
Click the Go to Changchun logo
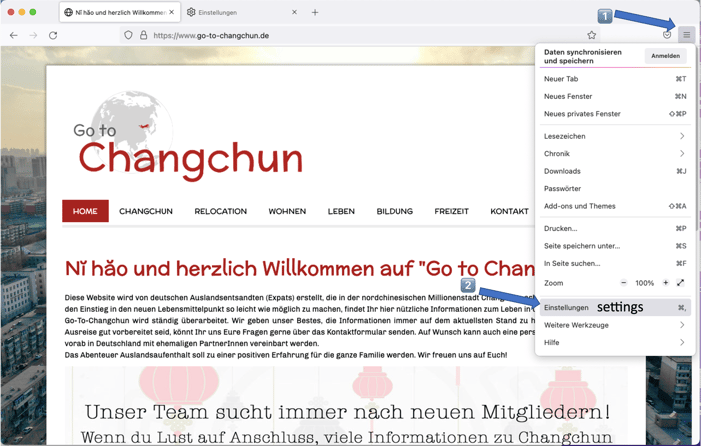tap(189, 136)
